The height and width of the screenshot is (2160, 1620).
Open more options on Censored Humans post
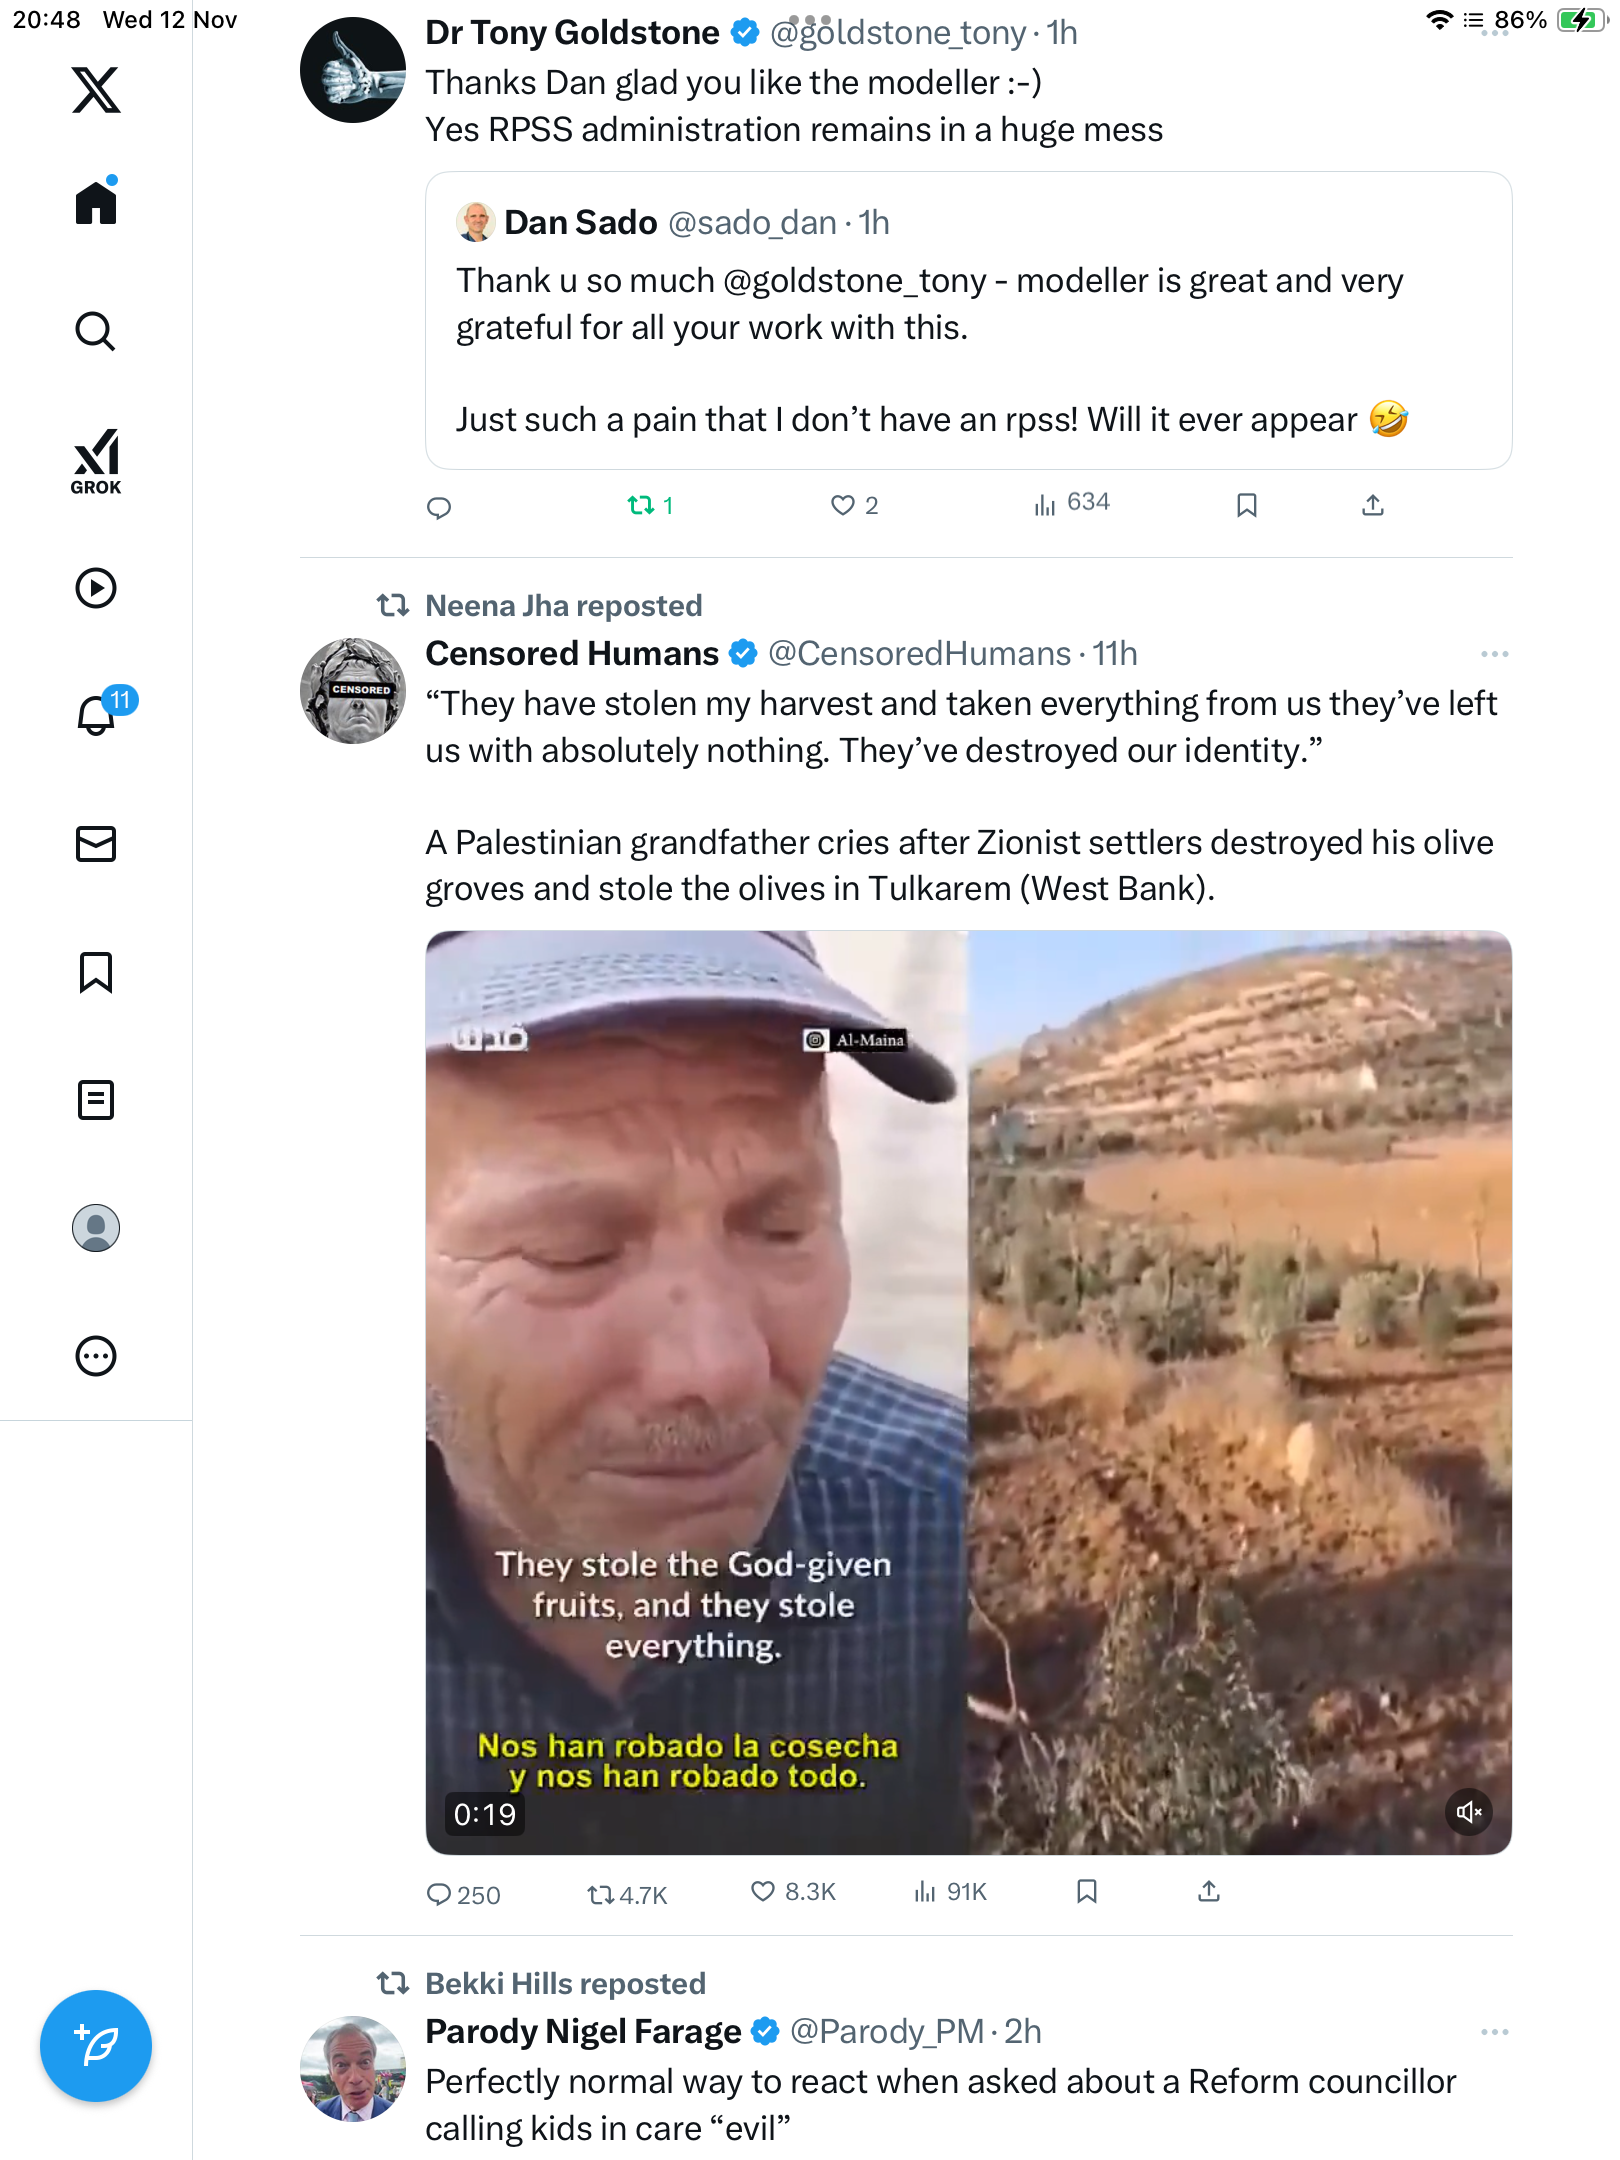pos(1494,654)
